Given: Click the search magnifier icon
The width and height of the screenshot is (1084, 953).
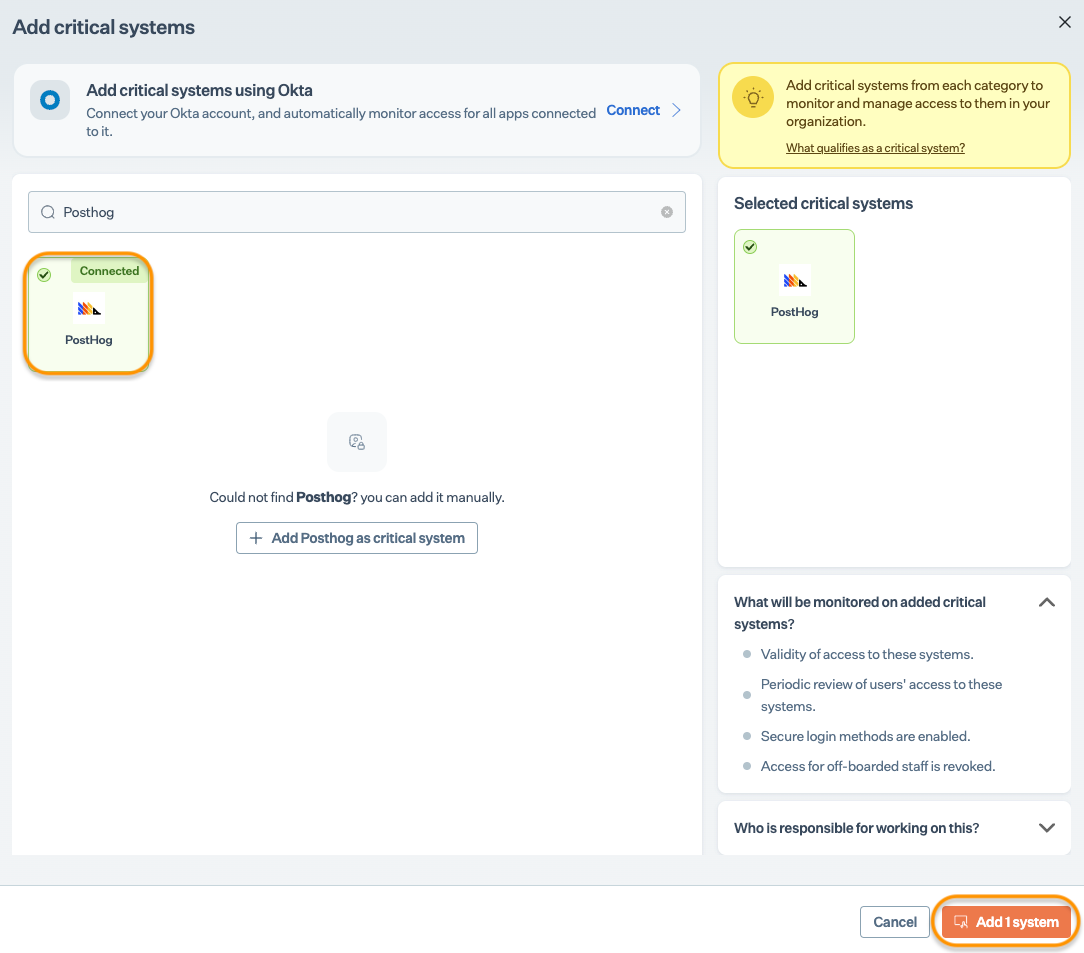Looking at the screenshot, I should [x=48, y=212].
